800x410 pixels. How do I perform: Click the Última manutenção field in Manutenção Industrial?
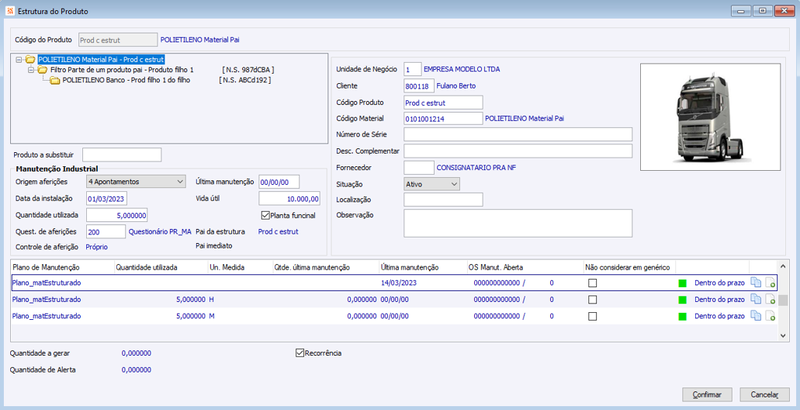(279, 182)
